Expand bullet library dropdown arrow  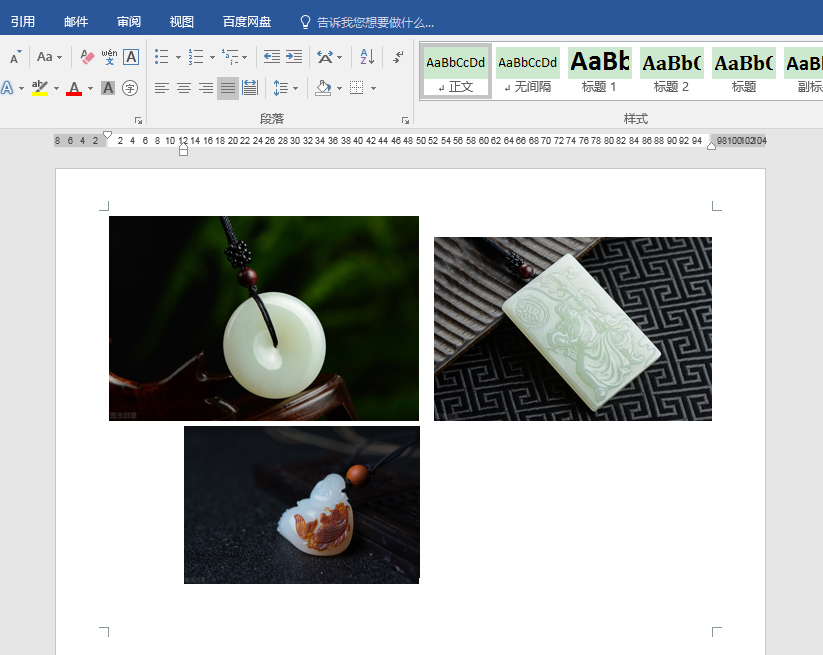click(x=178, y=57)
